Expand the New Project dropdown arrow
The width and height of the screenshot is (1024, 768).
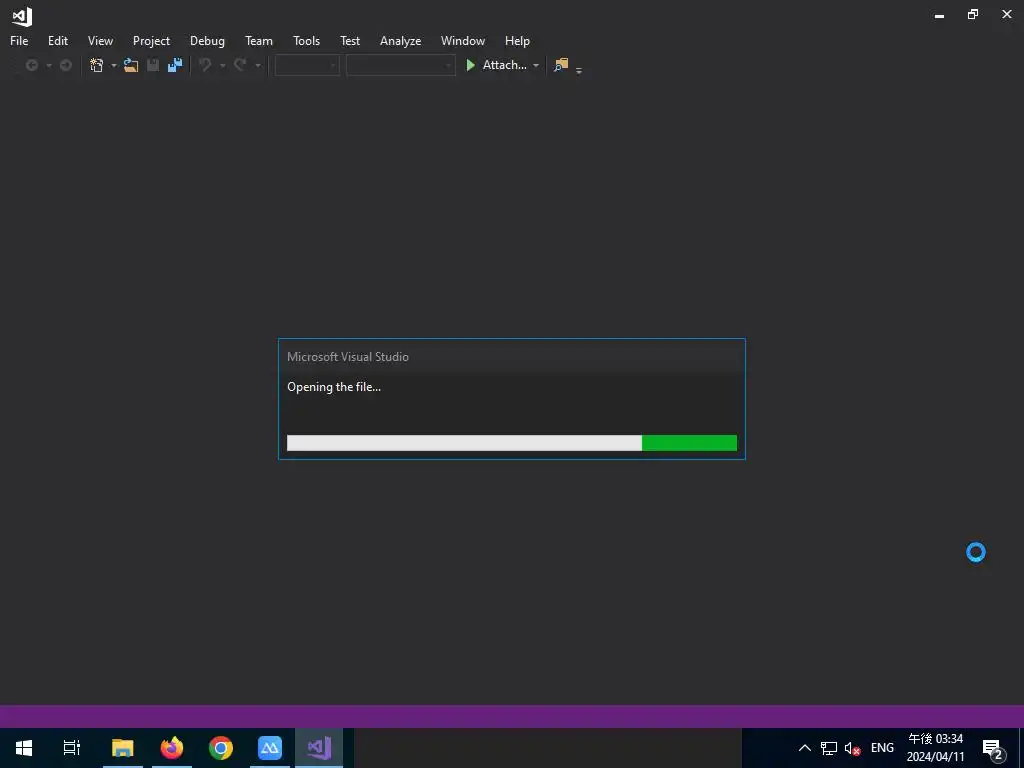click(114, 66)
